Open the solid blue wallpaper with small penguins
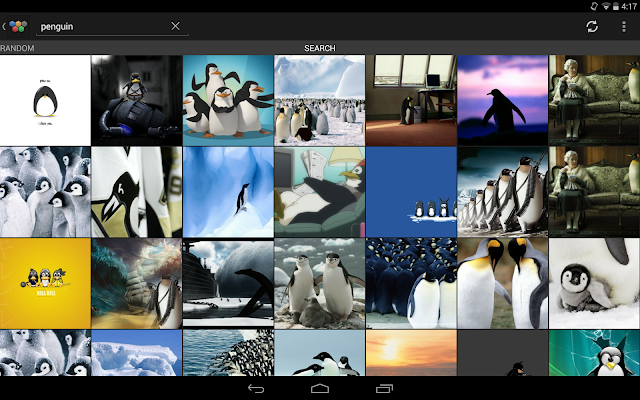 click(x=411, y=192)
